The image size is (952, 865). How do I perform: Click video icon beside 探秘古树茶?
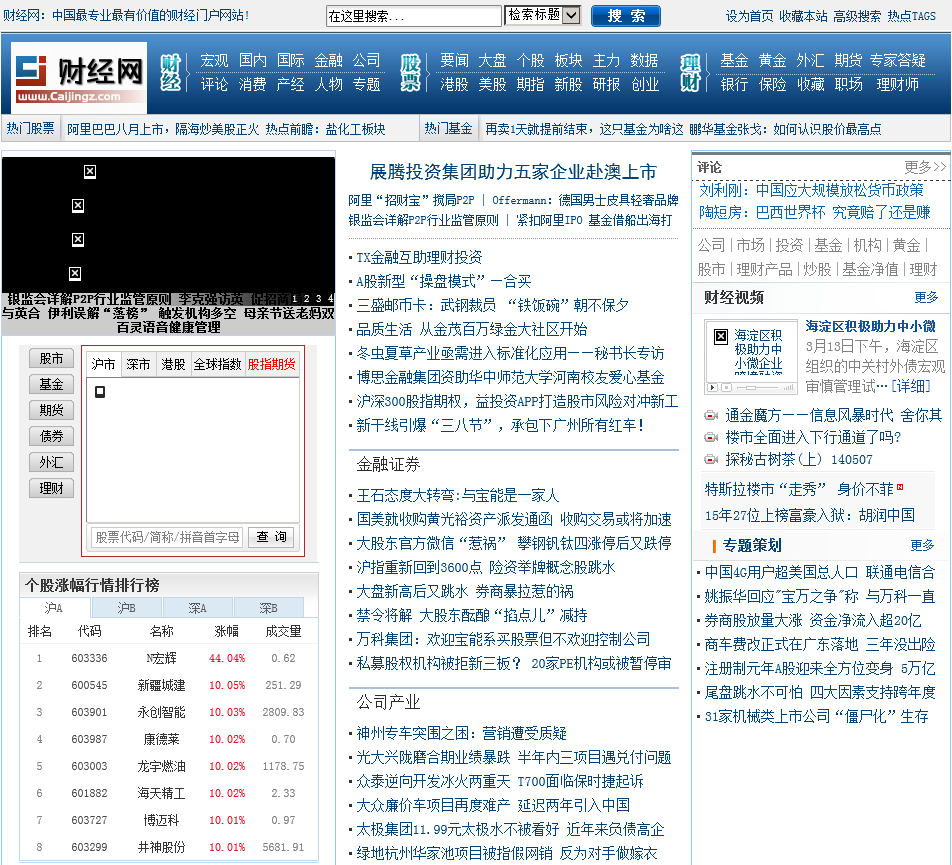point(711,460)
